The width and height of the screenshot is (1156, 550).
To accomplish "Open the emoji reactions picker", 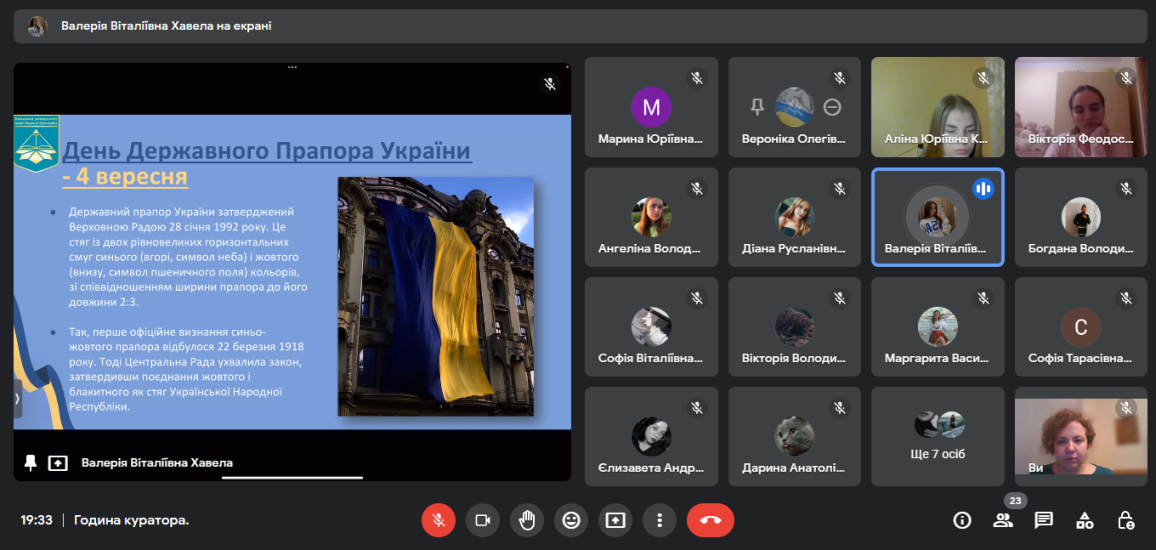I will pyautogui.click(x=571, y=520).
